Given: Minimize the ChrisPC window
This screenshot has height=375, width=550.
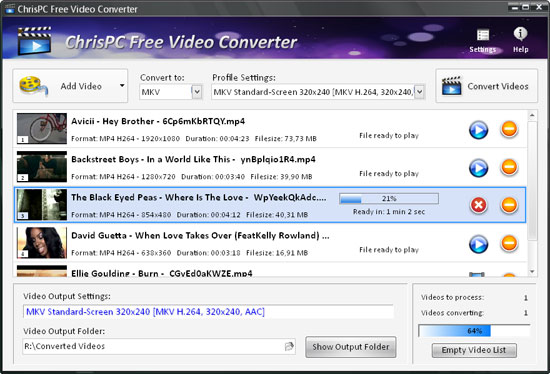Looking at the screenshot, I should (x=515, y=7).
